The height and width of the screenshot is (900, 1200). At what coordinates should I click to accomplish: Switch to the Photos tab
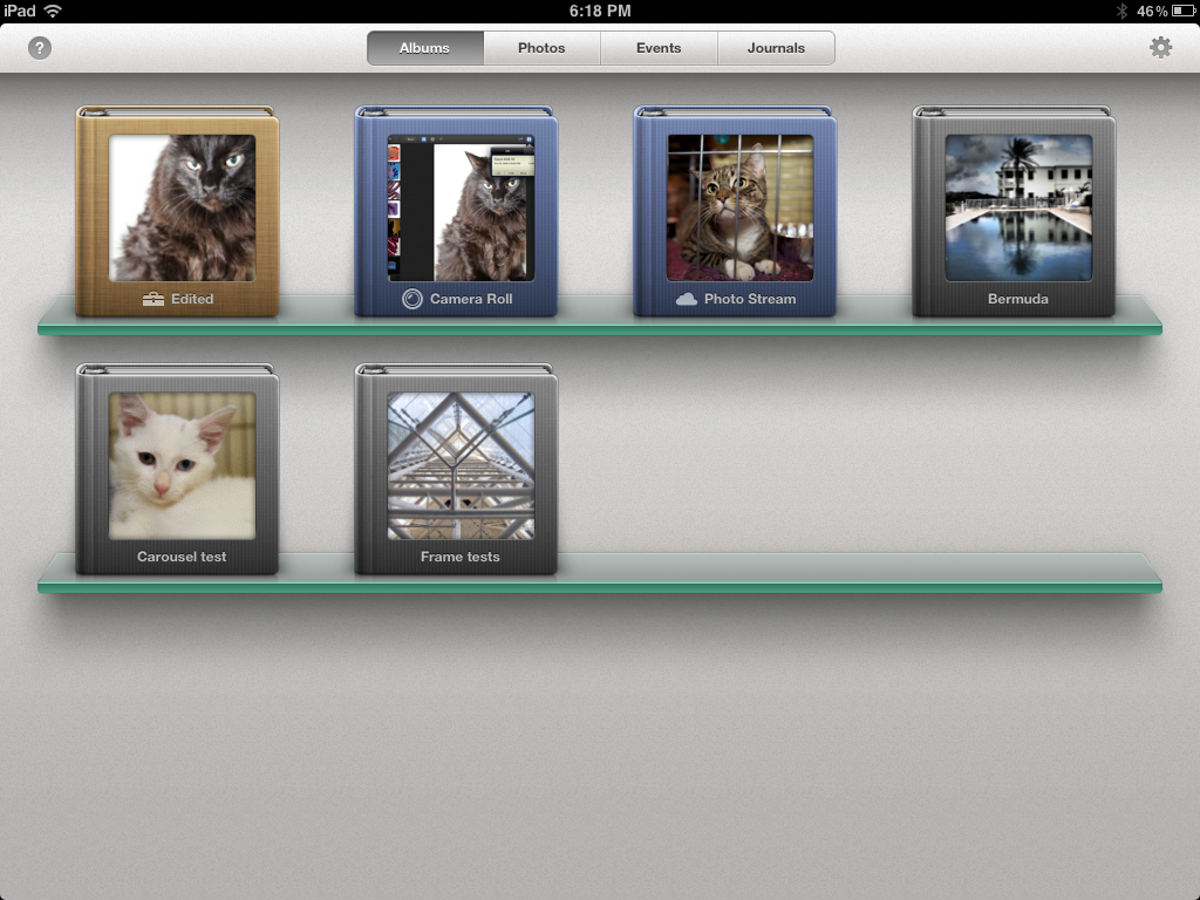[541, 48]
